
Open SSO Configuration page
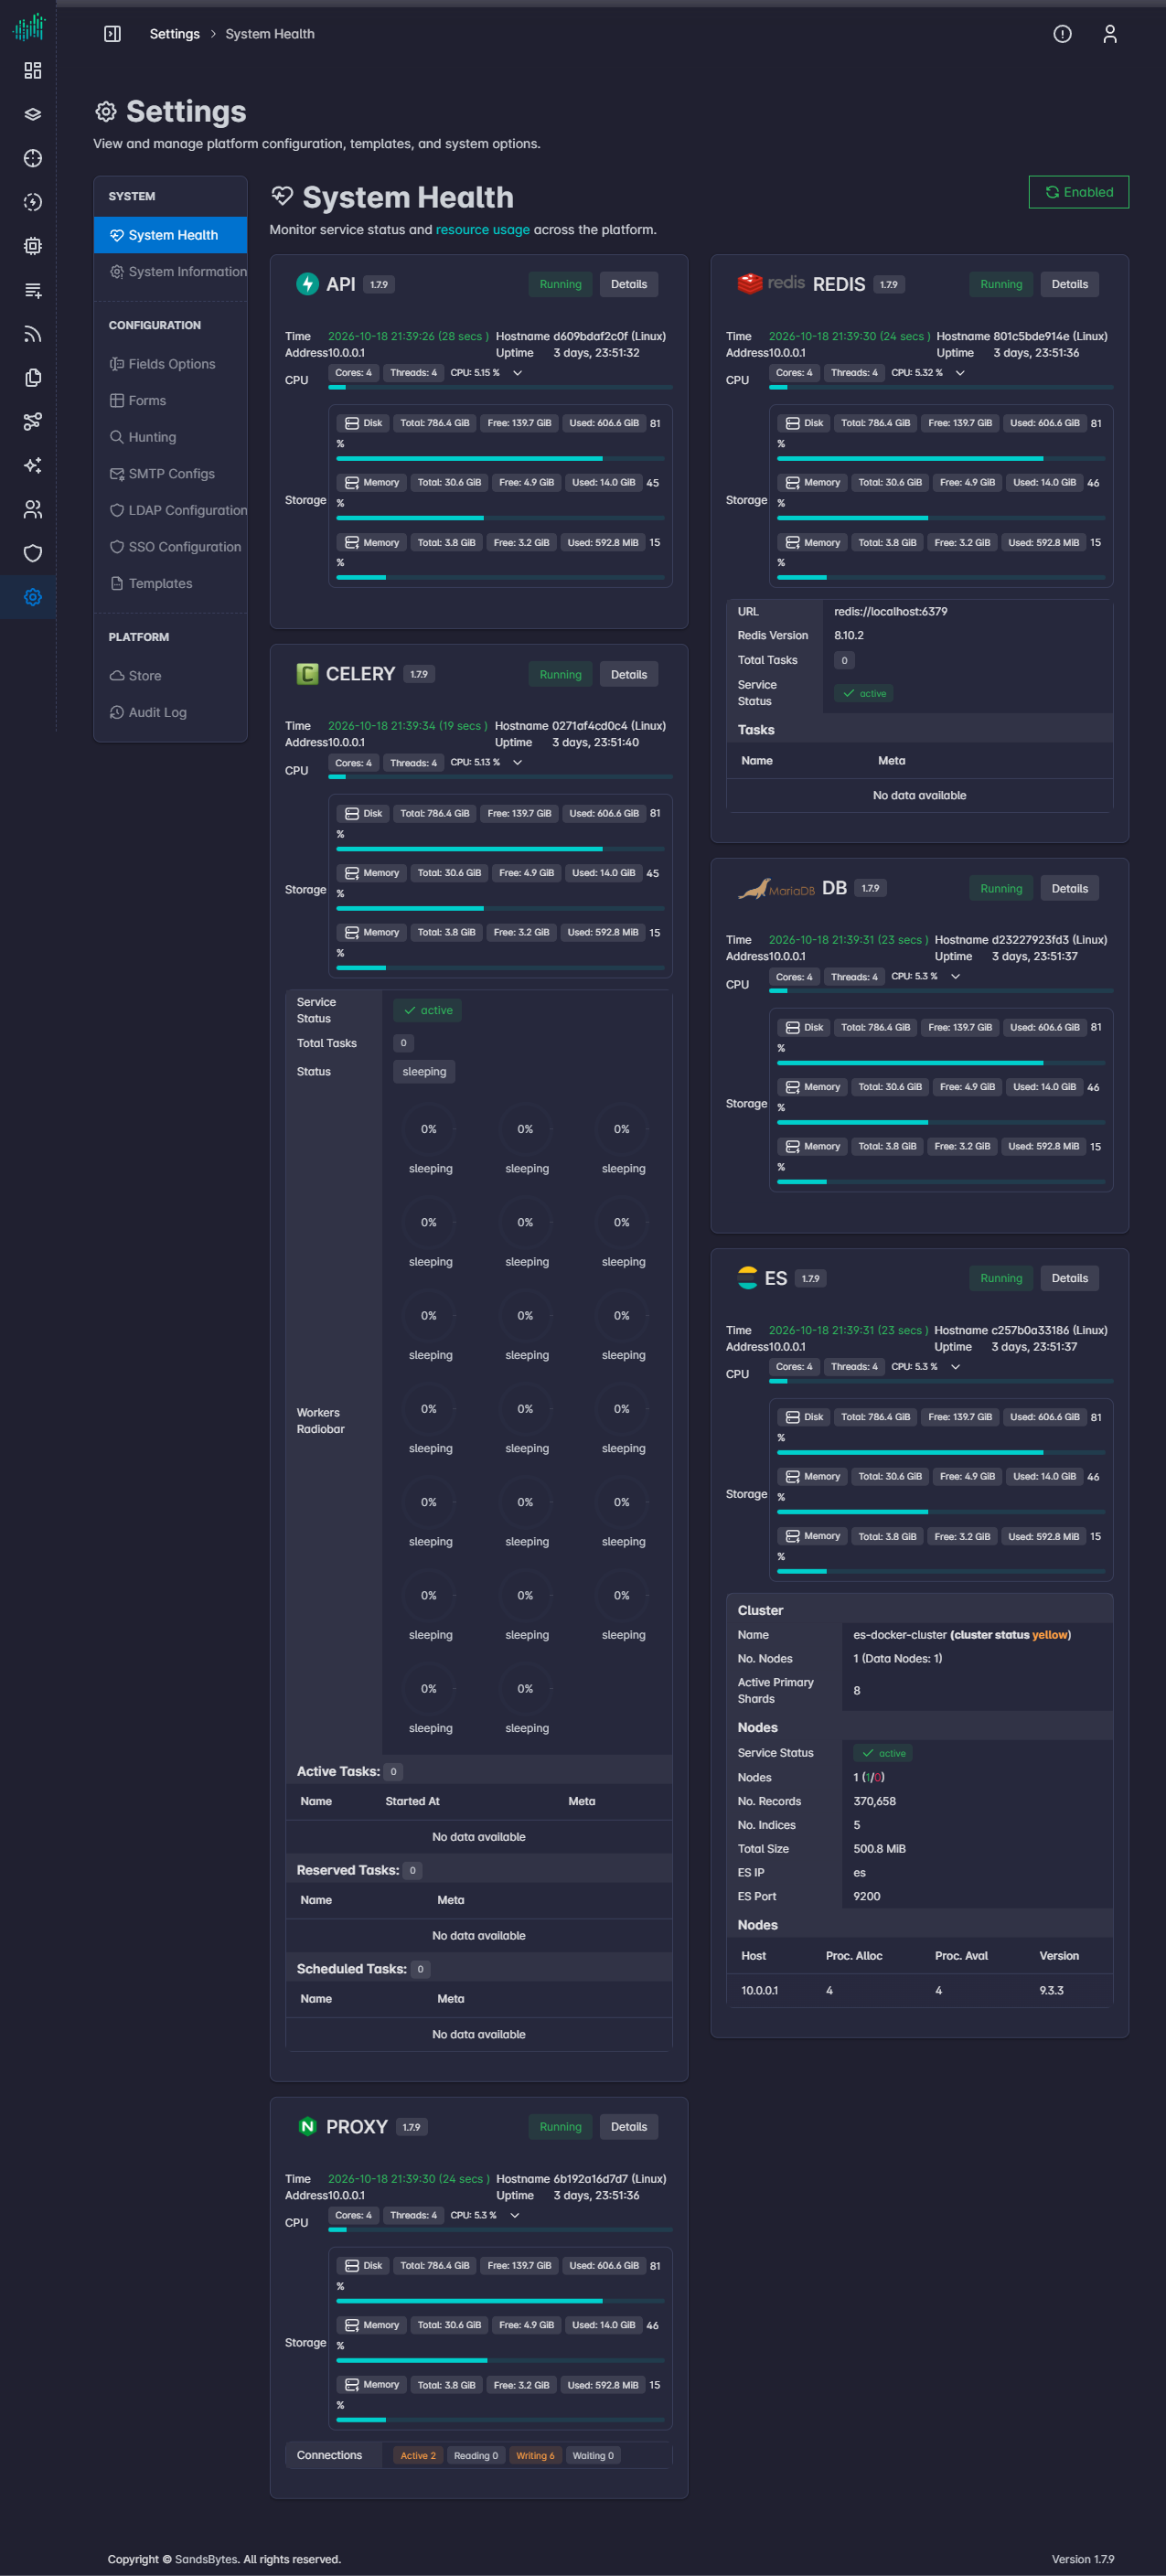(170, 547)
